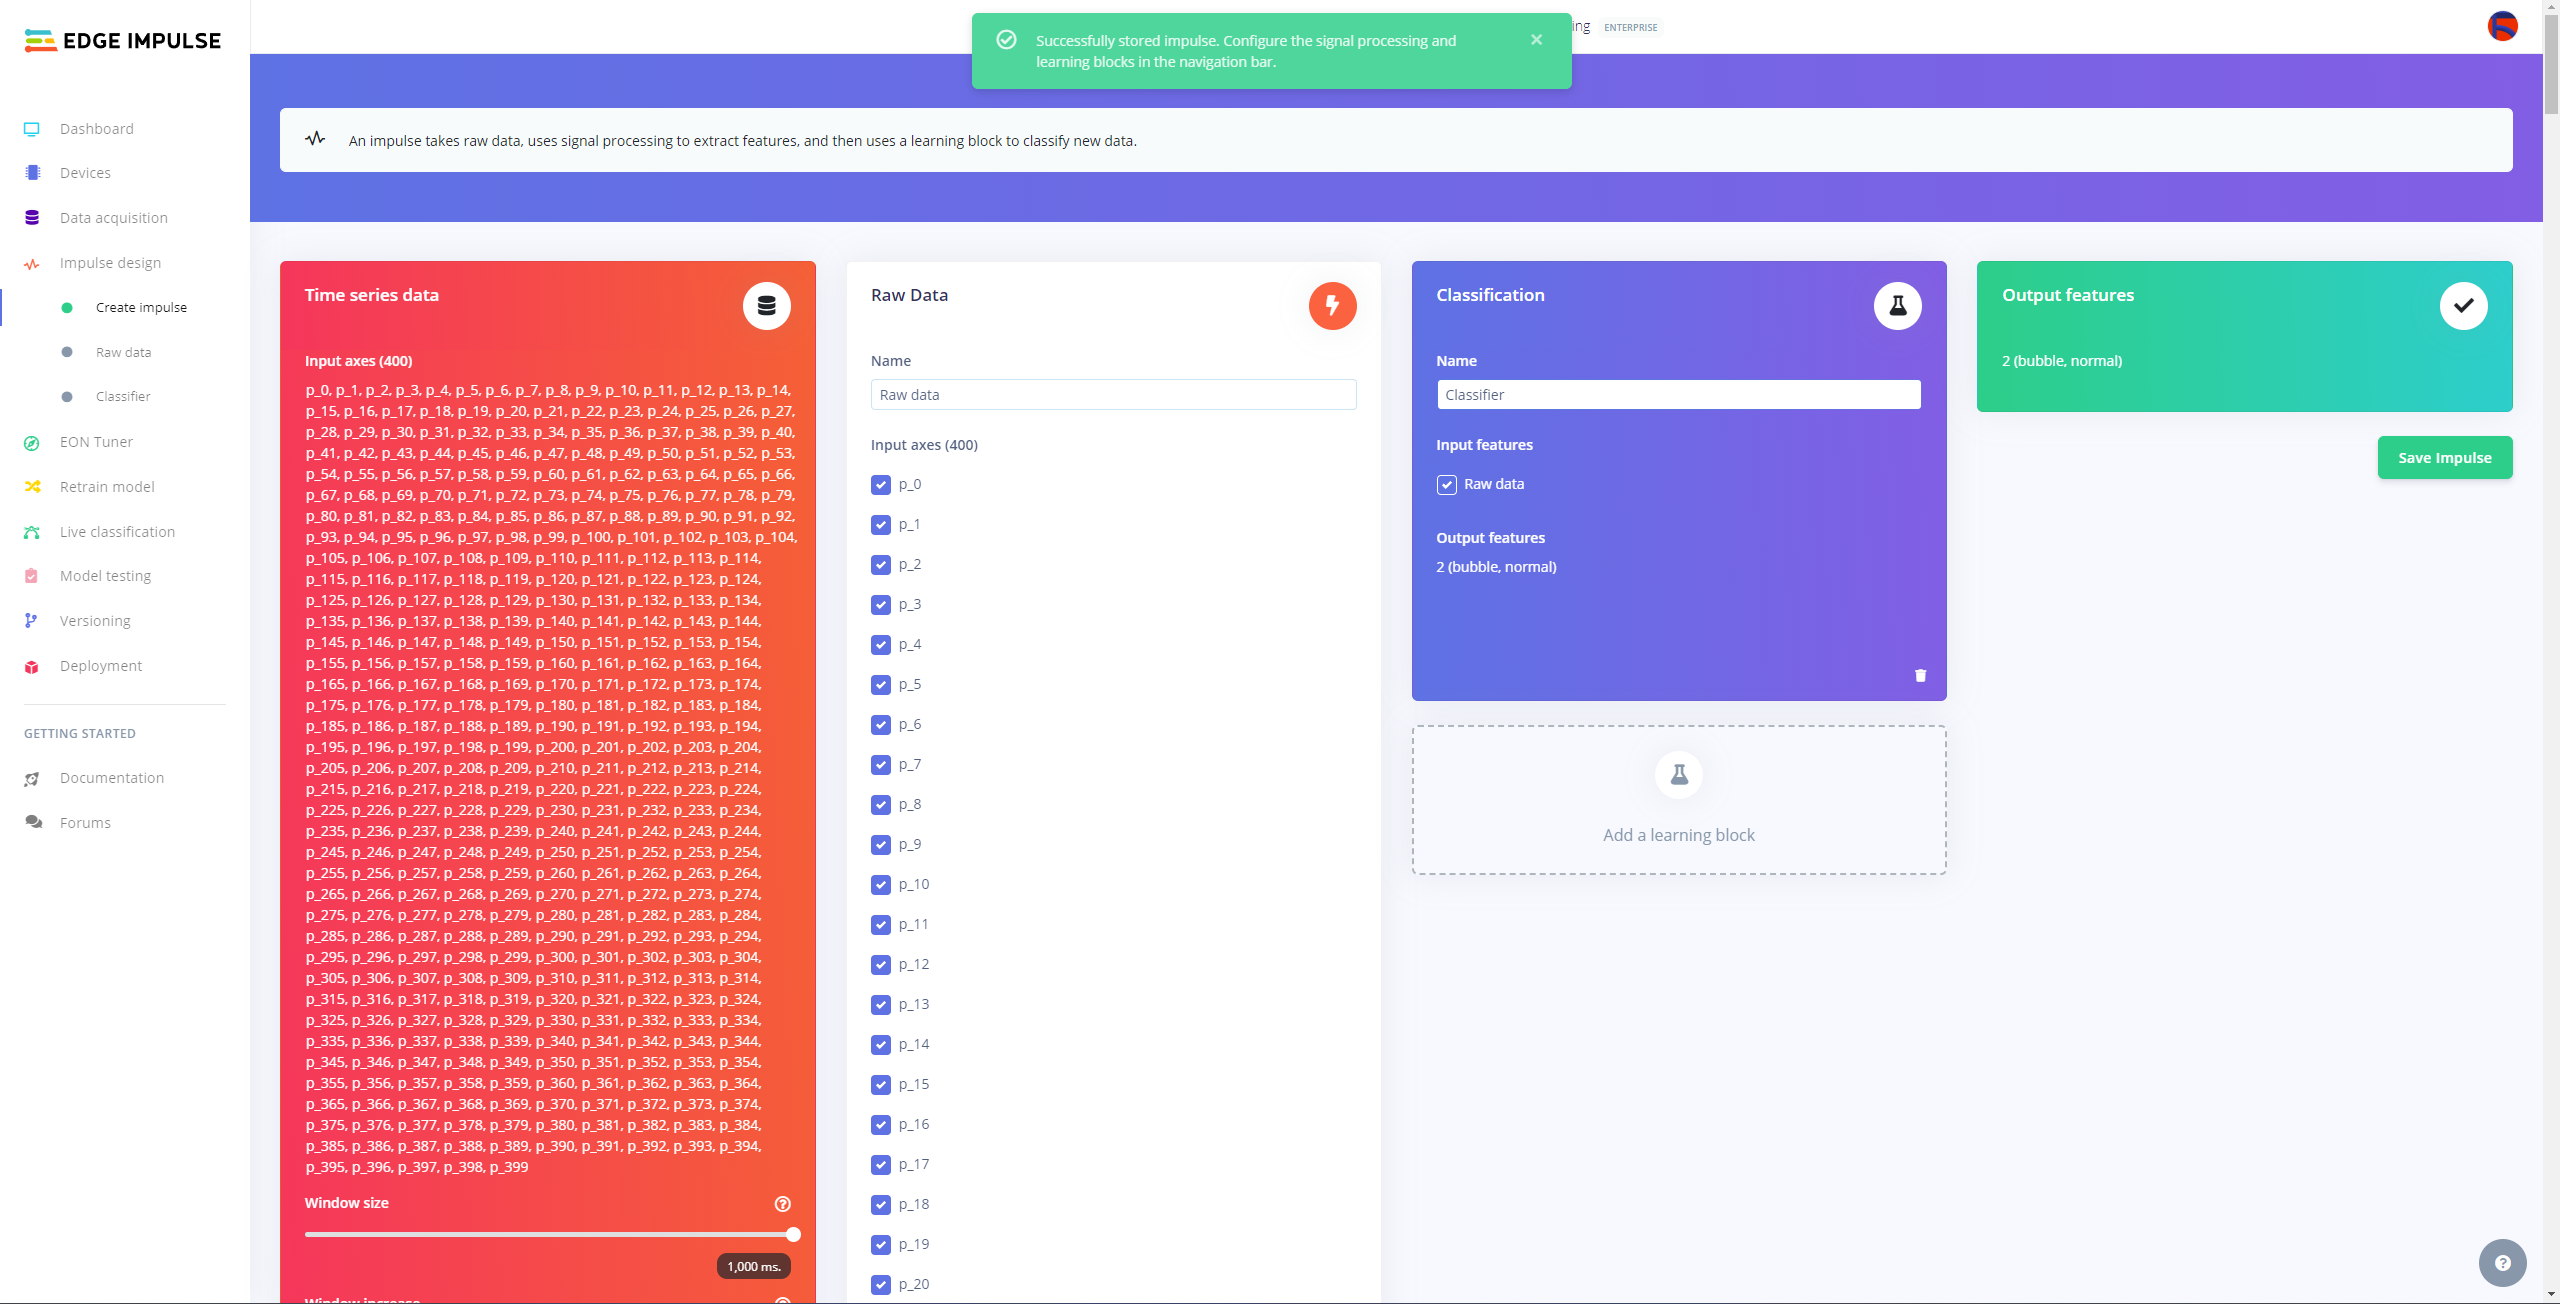Click the Classifier name input field
Image resolution: width=2560 pixels, height=1304 pixels.
click(x=1678, y=395)
